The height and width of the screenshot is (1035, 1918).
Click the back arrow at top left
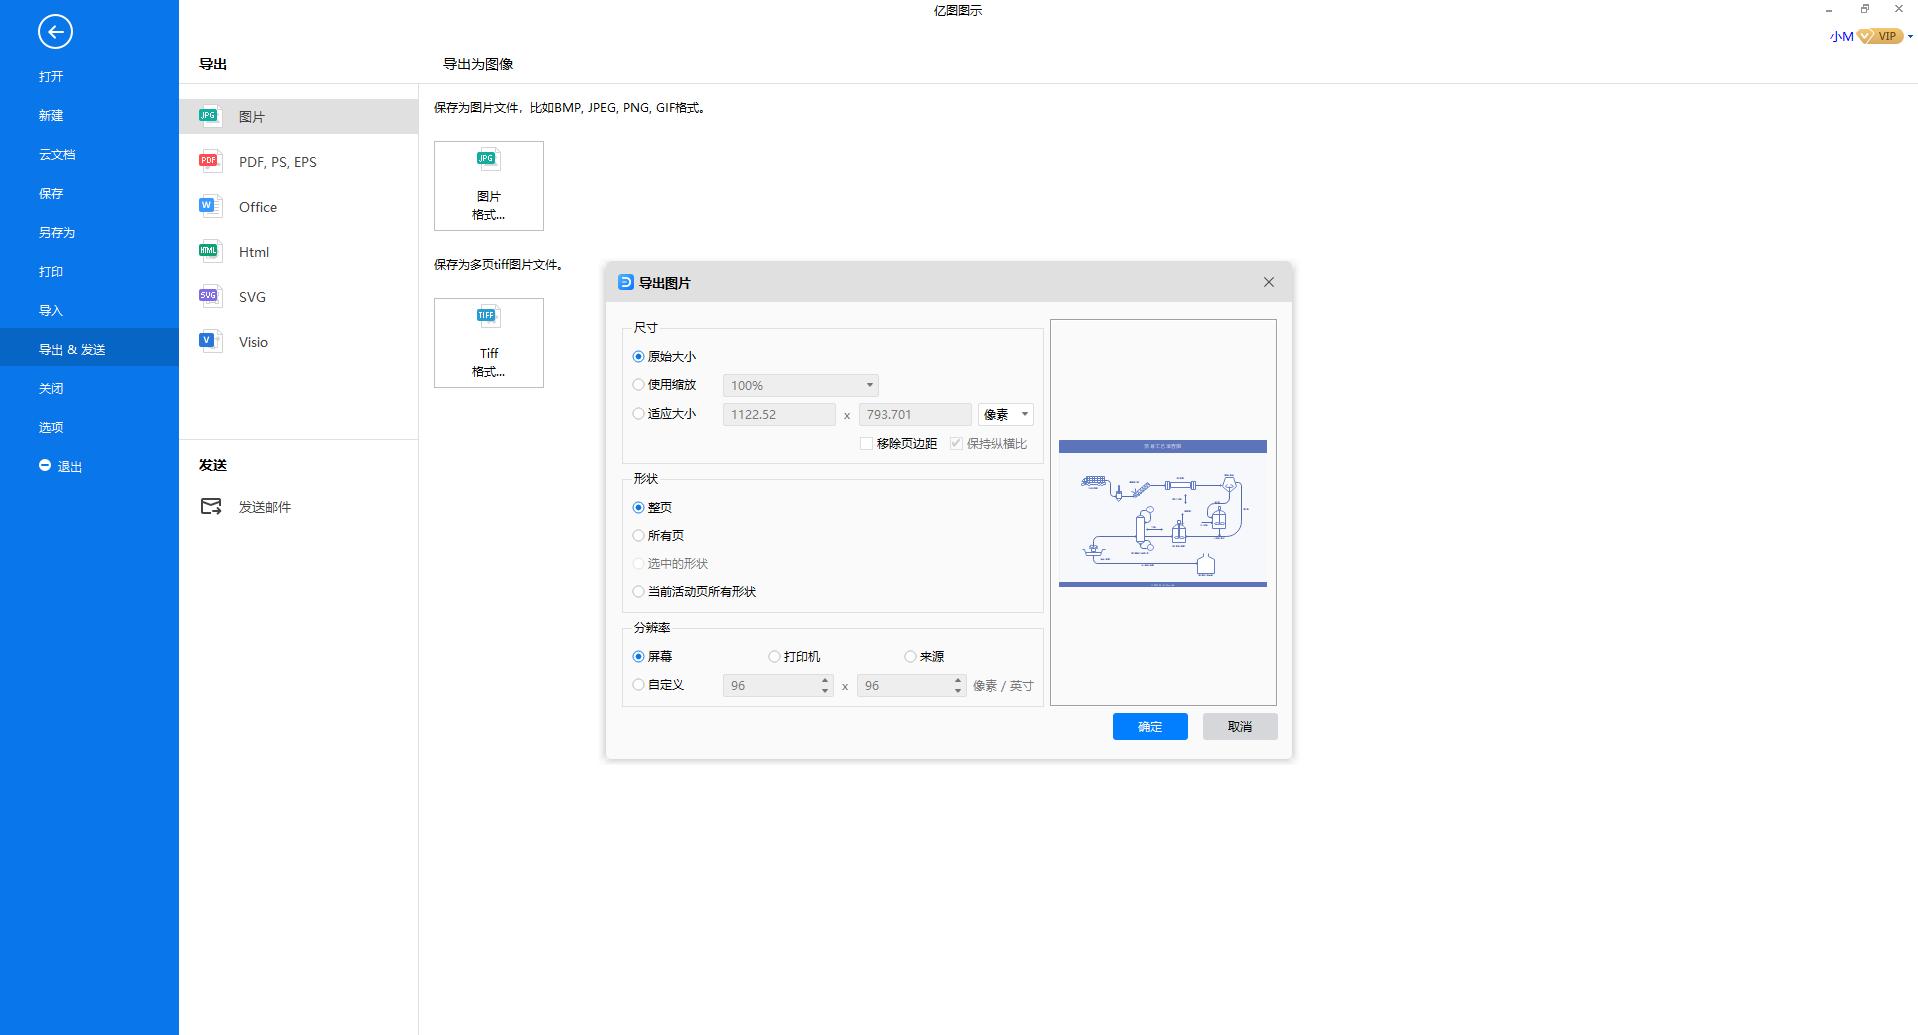pos(55,32)
